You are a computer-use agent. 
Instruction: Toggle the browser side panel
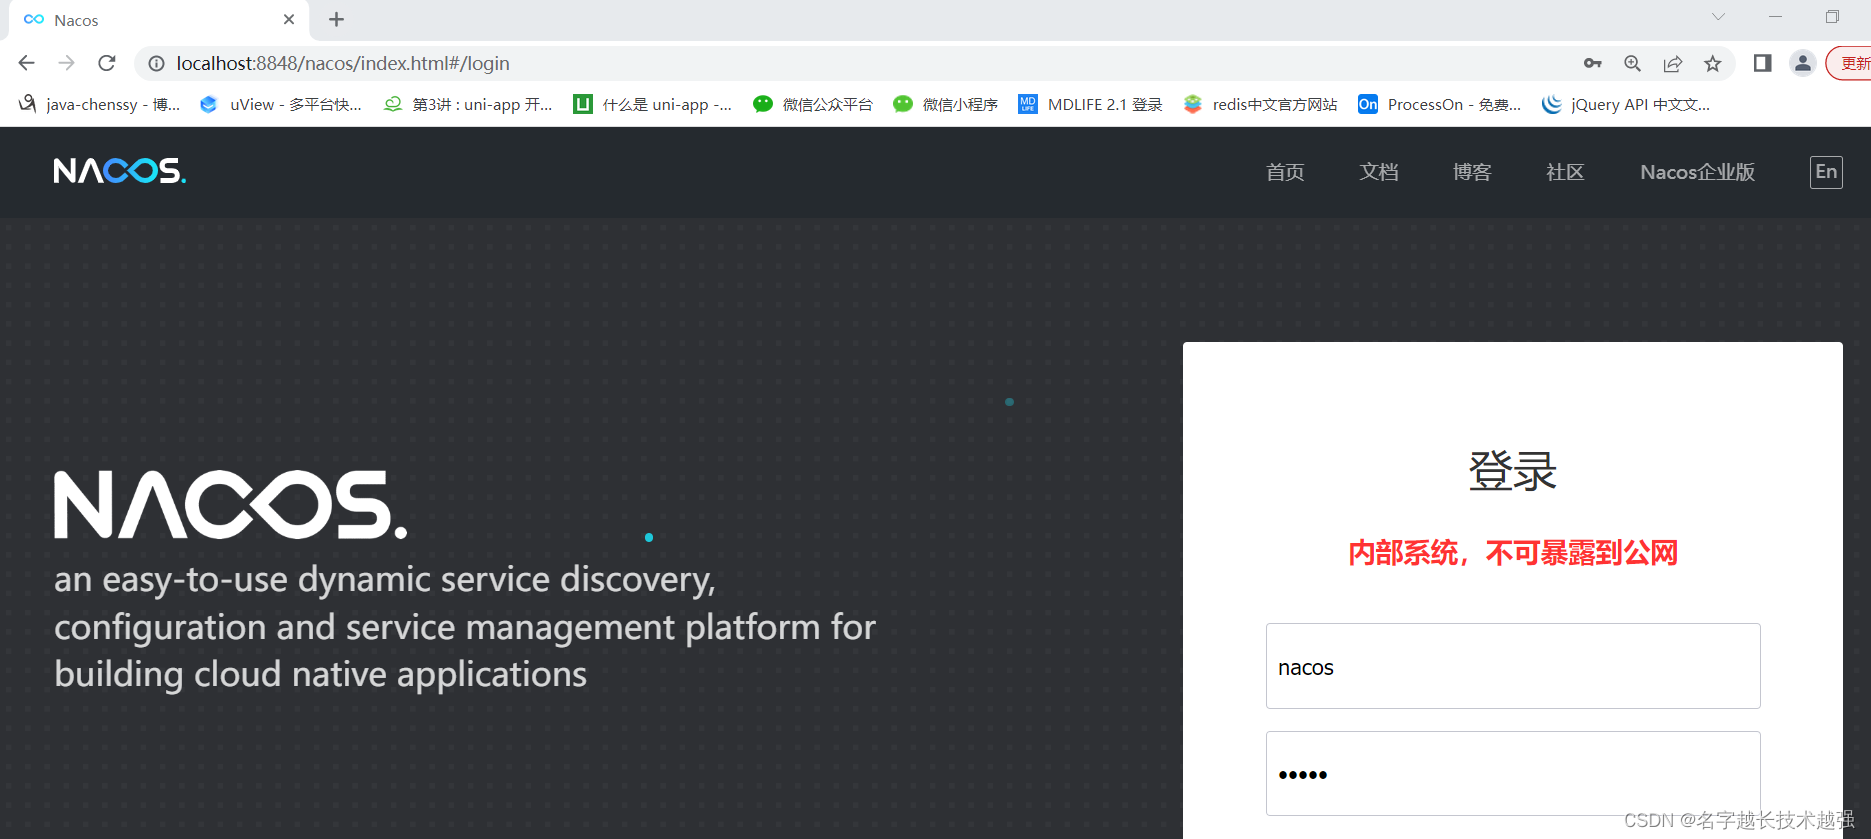tap(1762, 63)
